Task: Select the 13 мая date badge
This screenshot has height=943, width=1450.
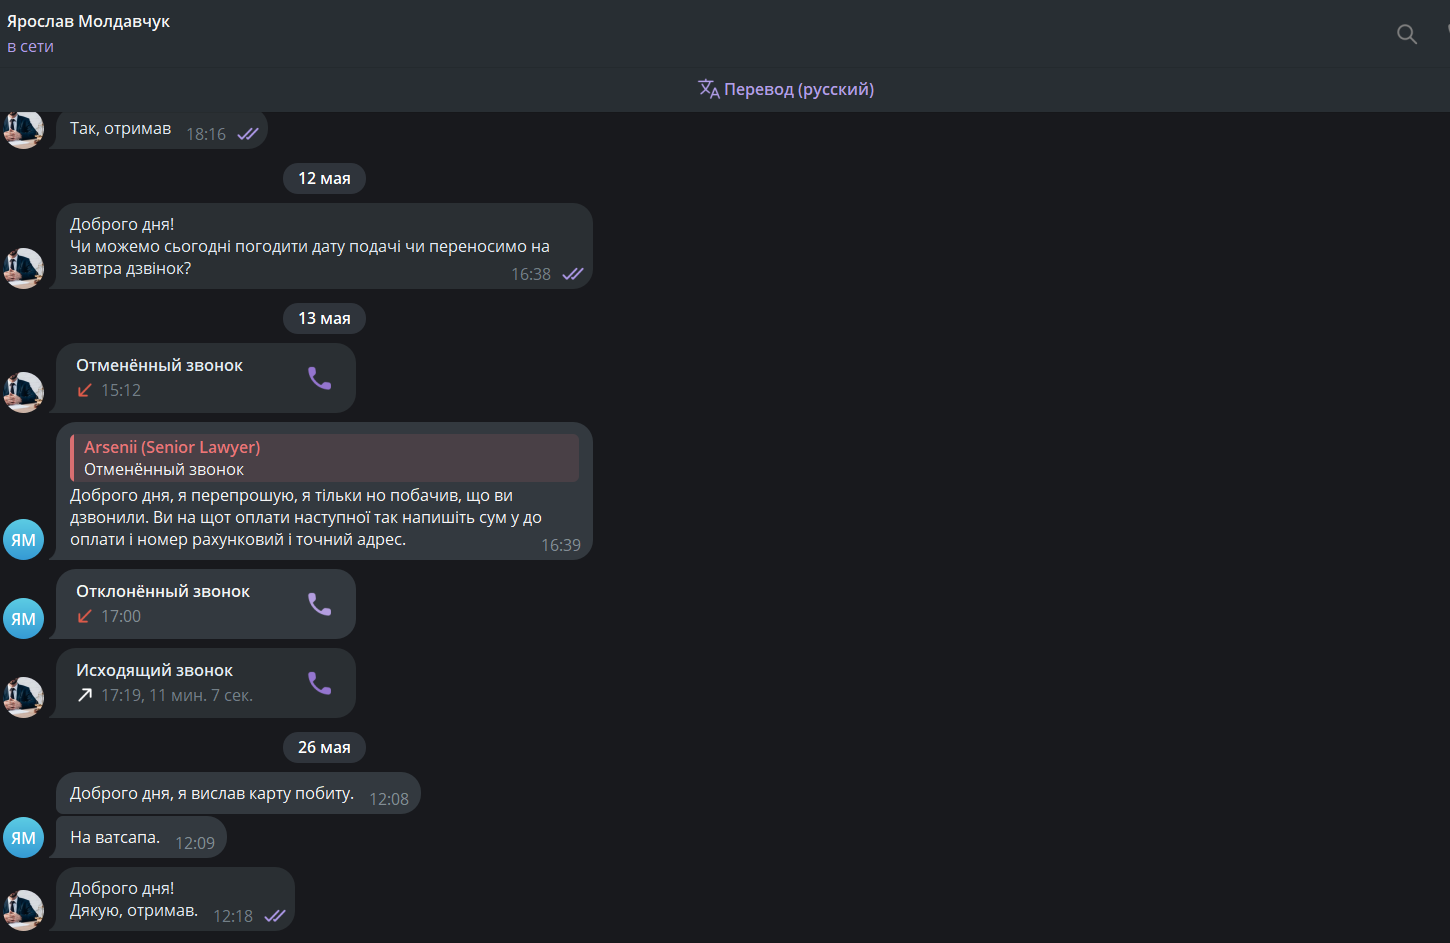Action: [324, 318]
